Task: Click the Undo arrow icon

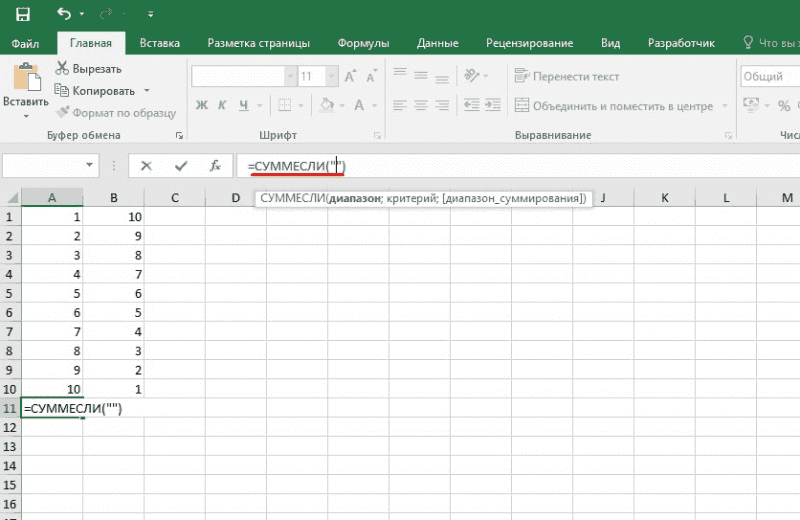Action: (65, 14)
